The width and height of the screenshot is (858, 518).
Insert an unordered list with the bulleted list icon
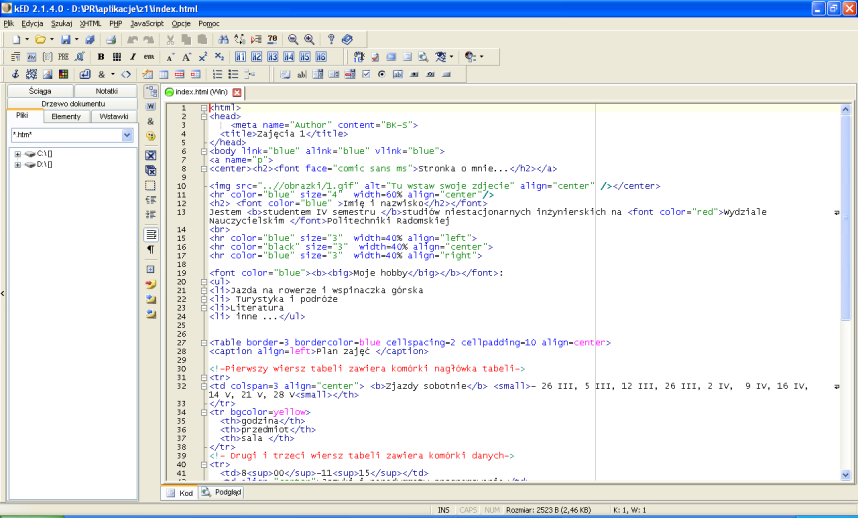234,74
